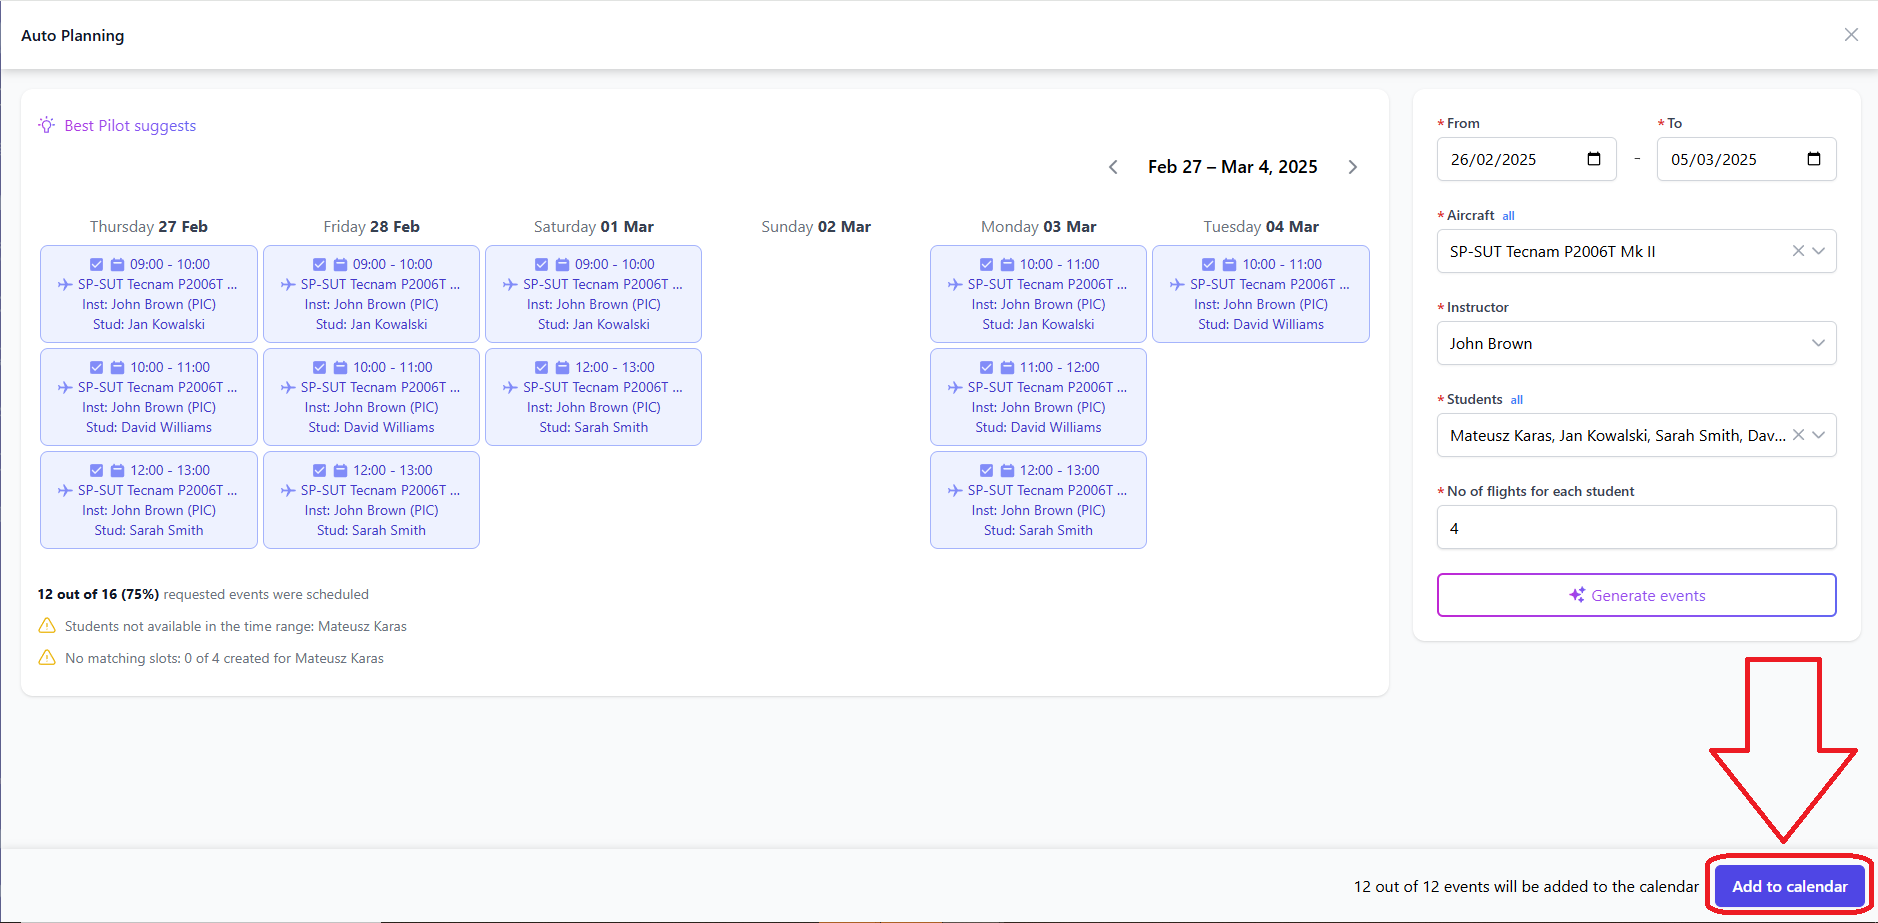Screen dimensions: 1878x923
Task: Uncheck Friday 10:00 - 11:00 David Williams event
Action: point(319,367)
